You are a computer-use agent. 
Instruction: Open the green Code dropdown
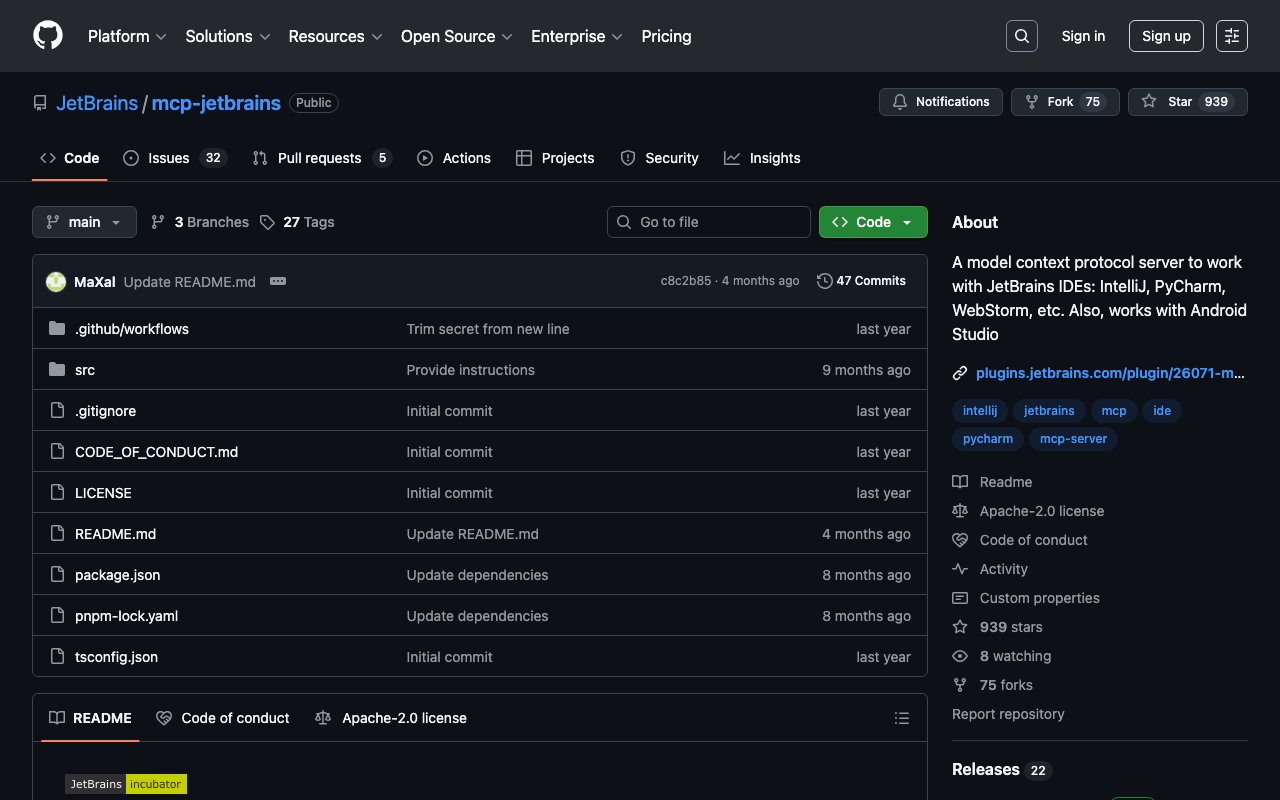pyautogui.click(x=872, y=222)
